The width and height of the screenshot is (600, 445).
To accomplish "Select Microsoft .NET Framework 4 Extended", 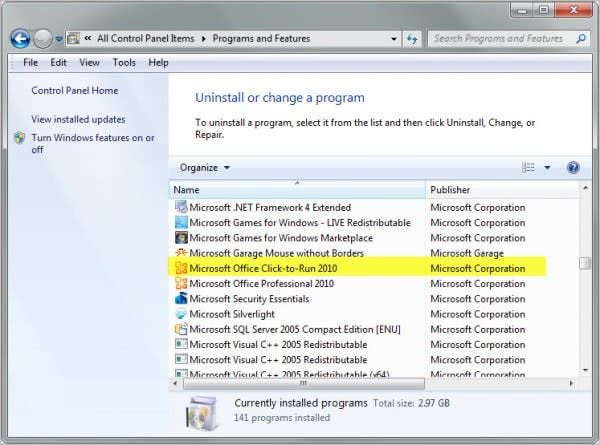I will coord(270,207).
